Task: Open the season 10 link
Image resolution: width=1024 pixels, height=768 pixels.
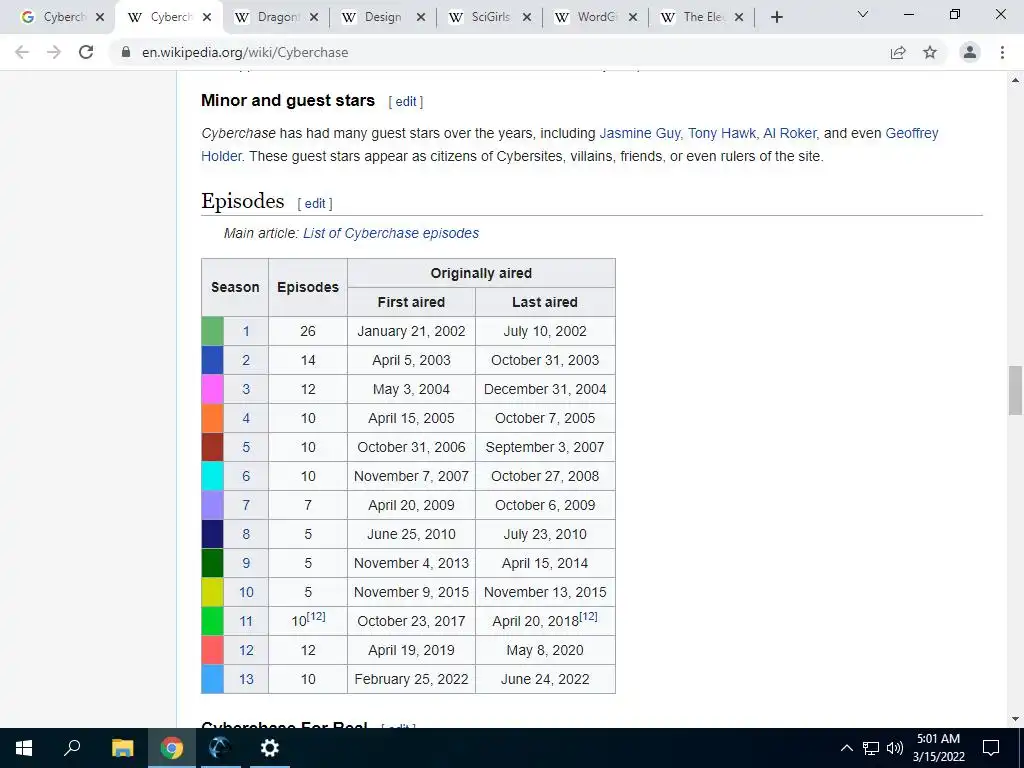Action: click(246, 592)
